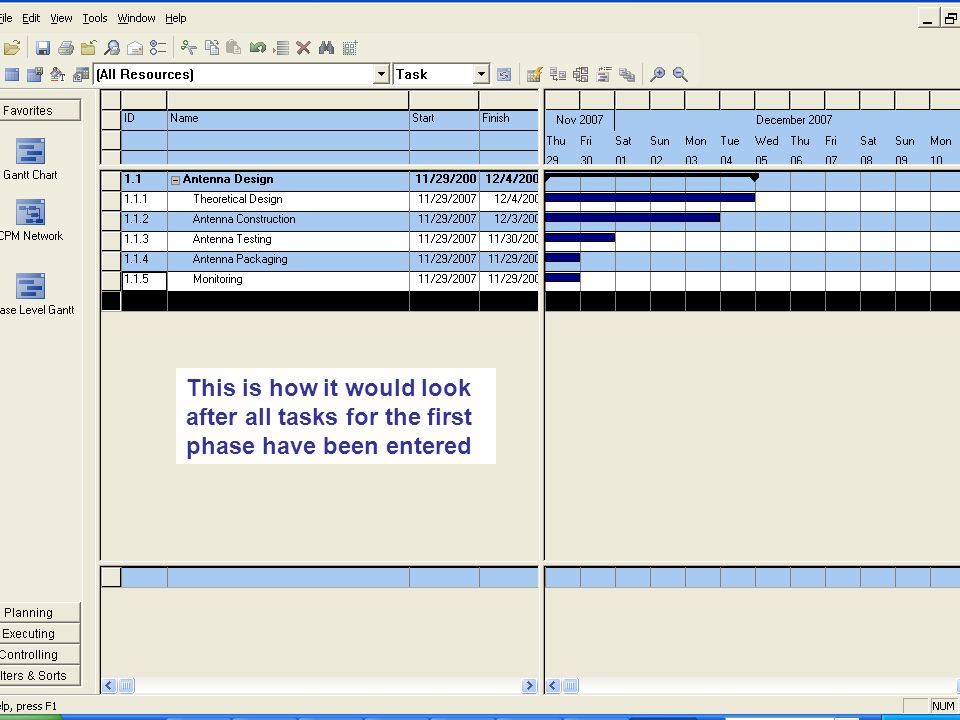Click the task table right scroll arrow

click(529, 686)
